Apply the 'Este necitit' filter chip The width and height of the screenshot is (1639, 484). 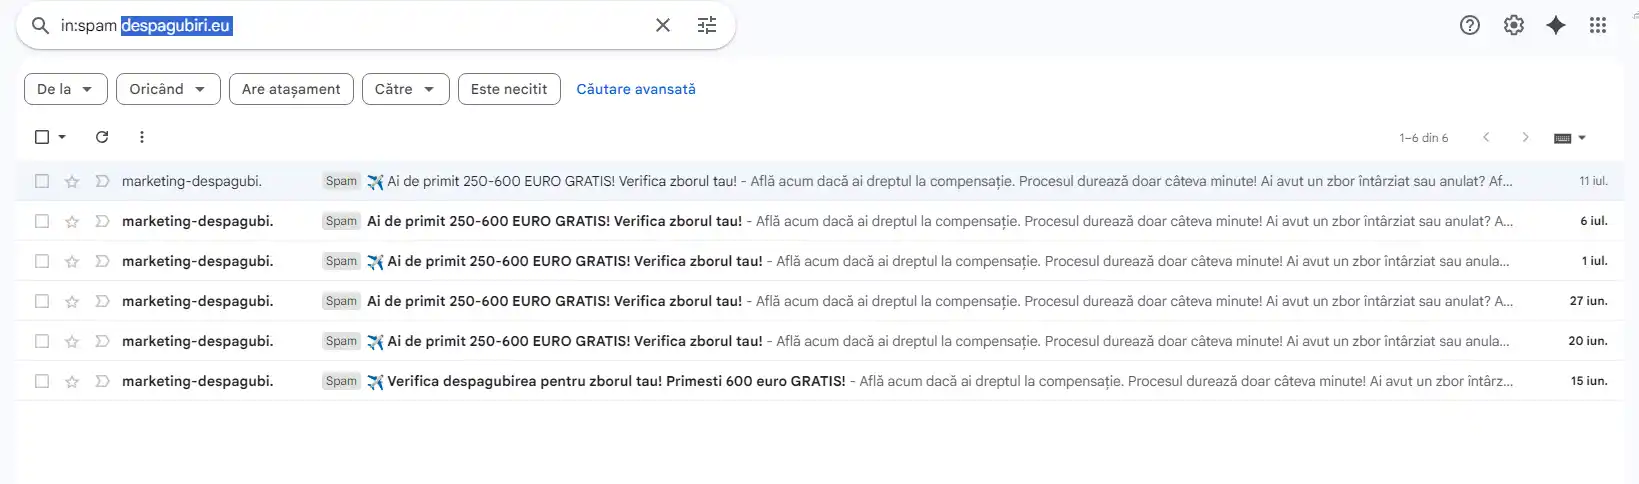pos(509,89)
